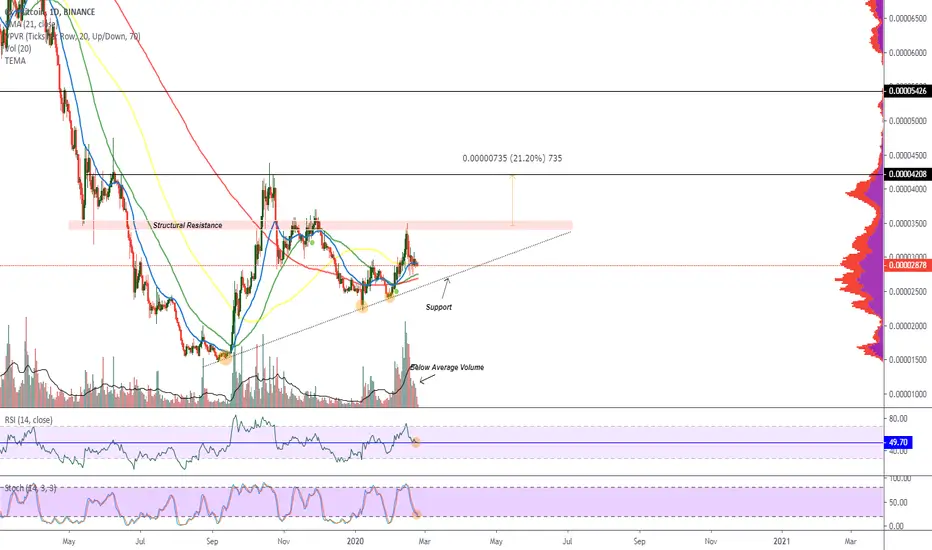Click the 0.00005000 price axis label

pyautogui.click(x=908, y=121)
